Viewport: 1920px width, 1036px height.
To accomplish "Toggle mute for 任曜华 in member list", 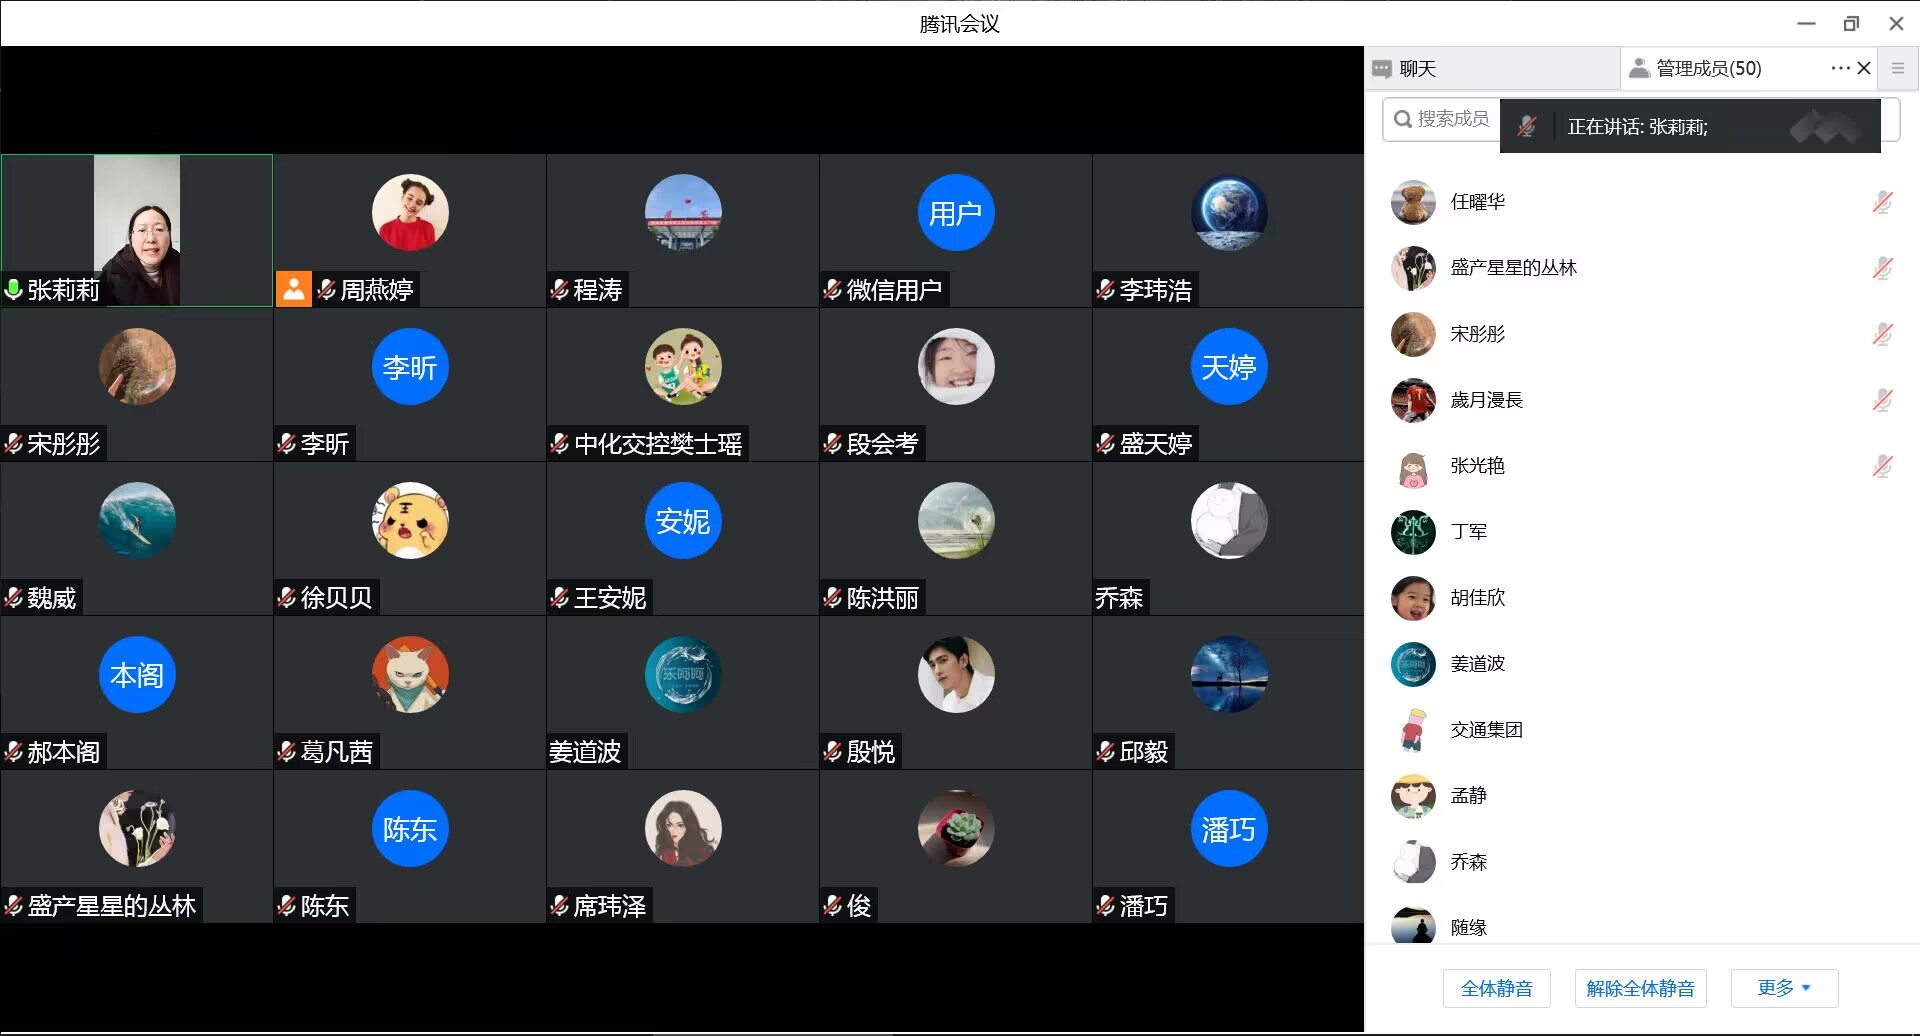I will (1882, 202).
